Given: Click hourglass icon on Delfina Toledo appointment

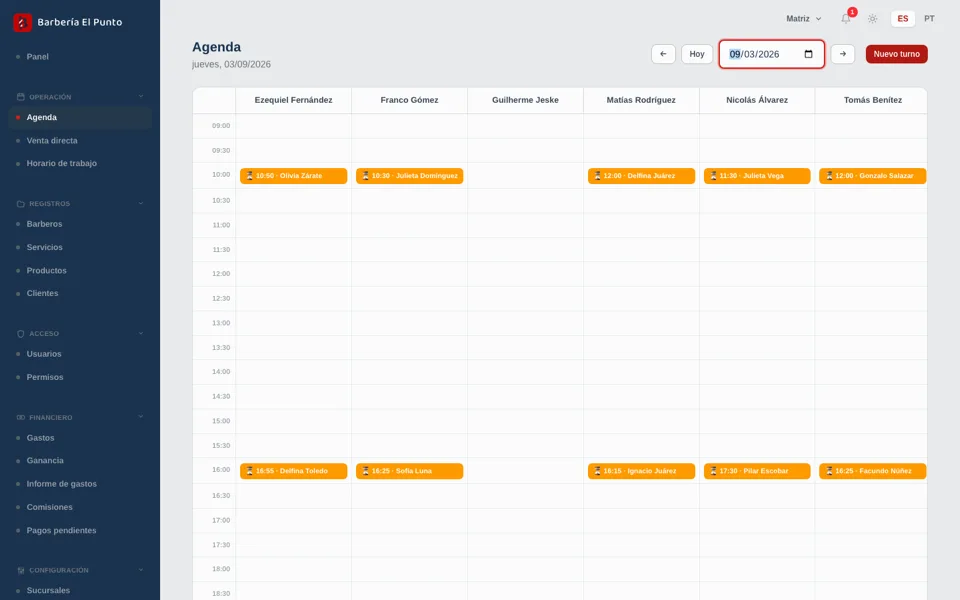Looking at the screenshot, I should pyautogui.click(x=249, y=471).
